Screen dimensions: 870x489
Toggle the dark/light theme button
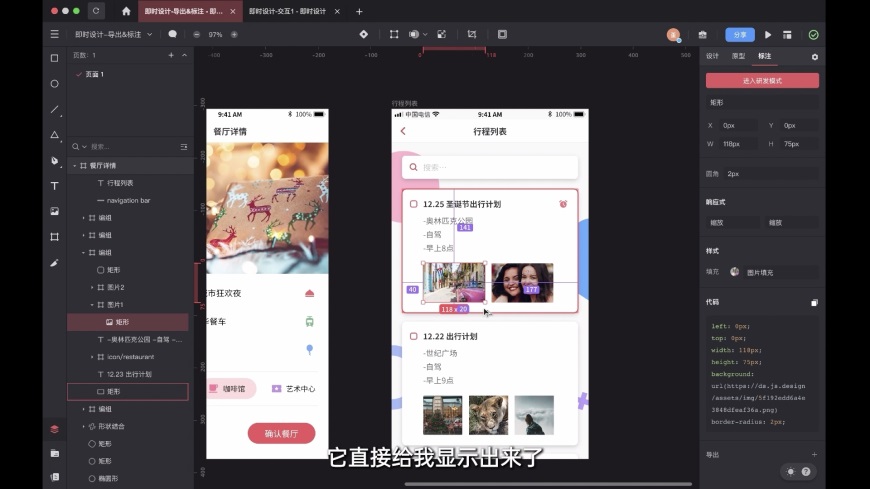[791, 472]
